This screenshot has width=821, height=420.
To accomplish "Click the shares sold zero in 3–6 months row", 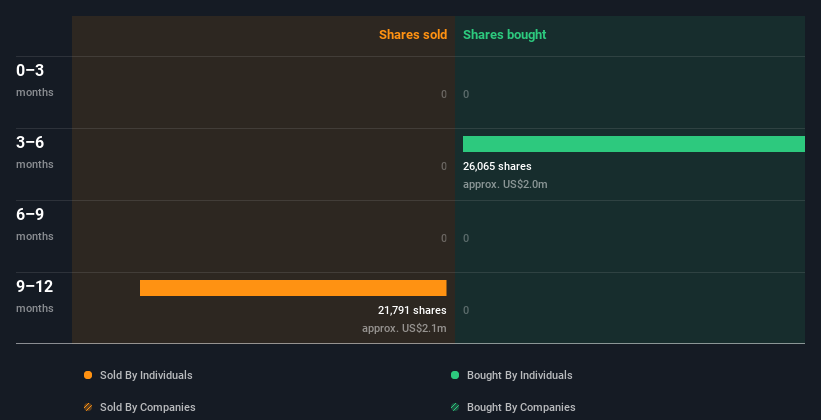I will (444, 166).
